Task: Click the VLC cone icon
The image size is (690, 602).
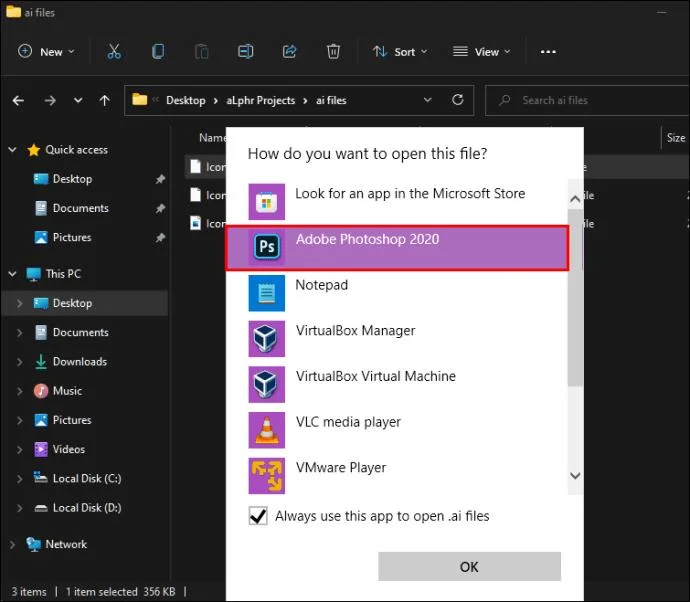Action: 267,430
